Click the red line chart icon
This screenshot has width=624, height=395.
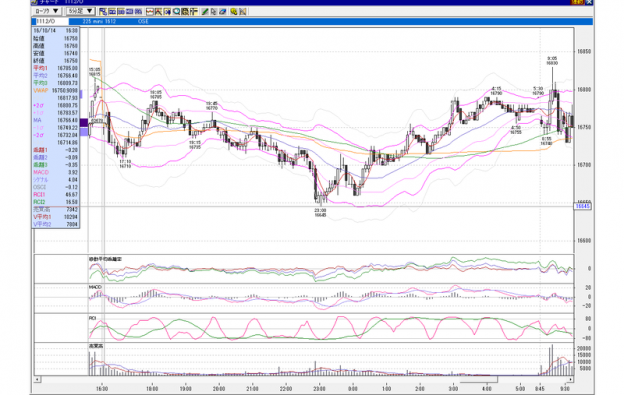pos(150,12)
